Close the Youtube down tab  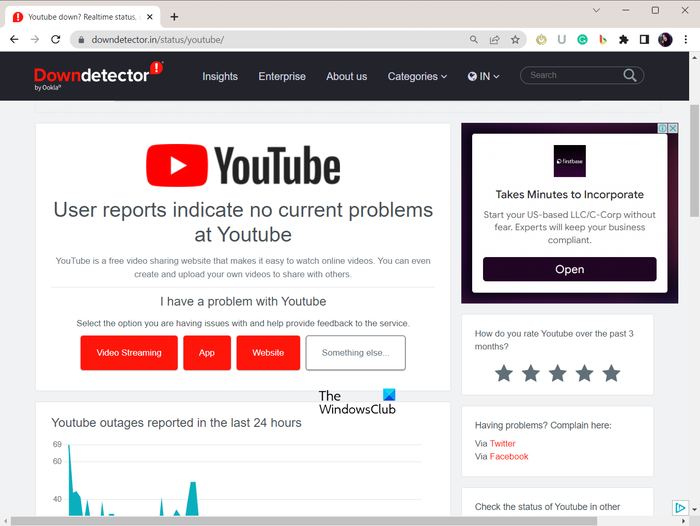(150, 17)
